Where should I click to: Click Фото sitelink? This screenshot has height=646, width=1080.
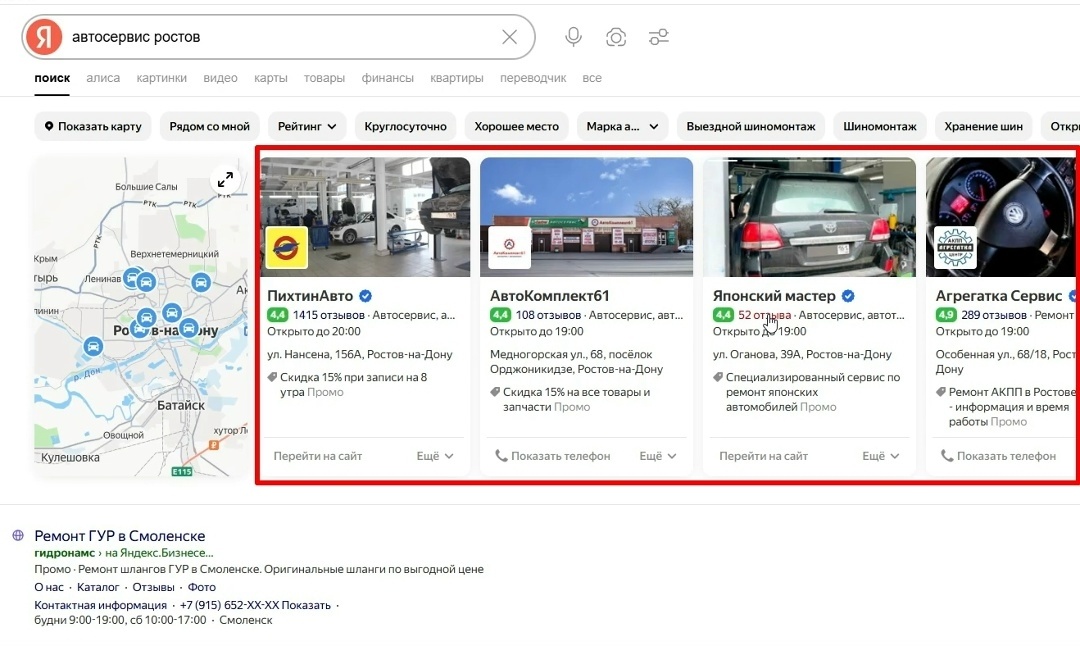pos(202,587)
